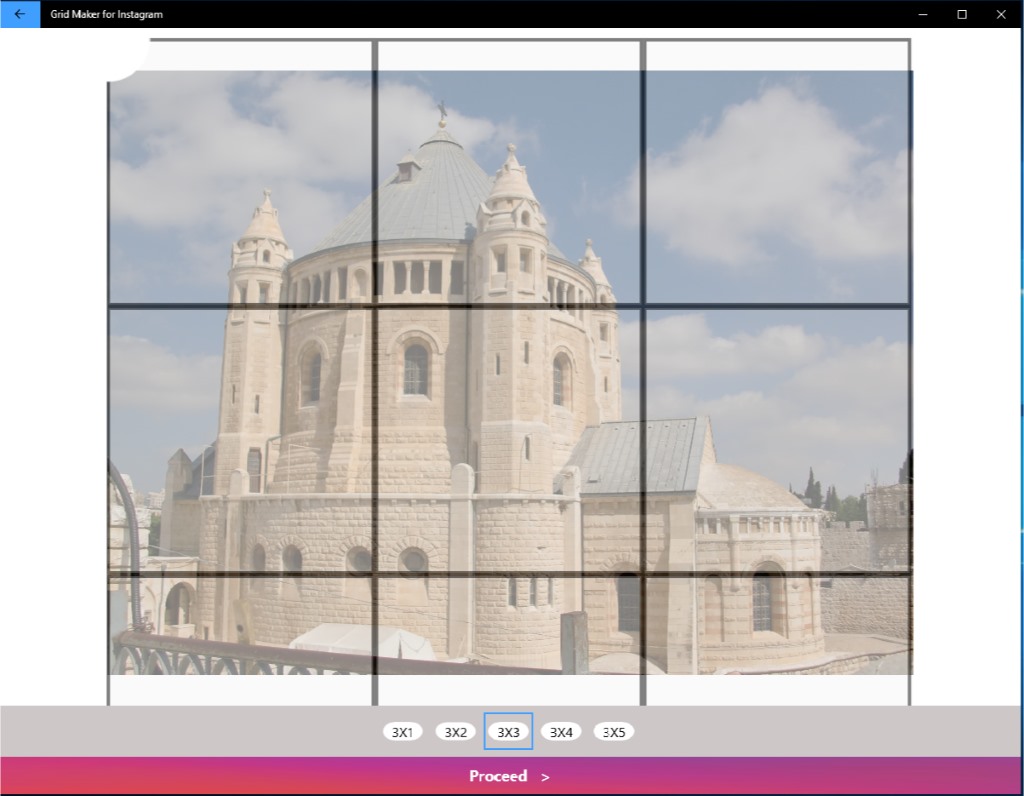Select the top-center cell showing the dome
The width and height of the screenshot is (1024, 796).
coord(508,172)
